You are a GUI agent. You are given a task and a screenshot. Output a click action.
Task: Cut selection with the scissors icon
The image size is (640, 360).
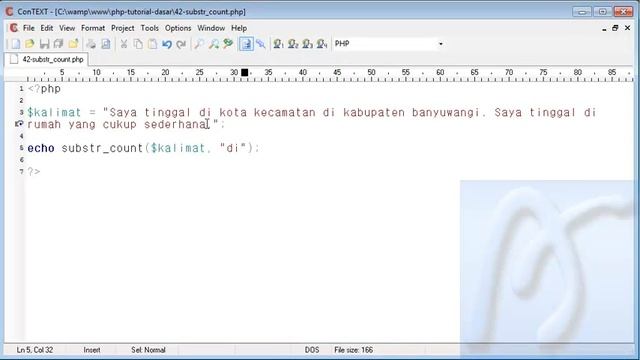124,44
